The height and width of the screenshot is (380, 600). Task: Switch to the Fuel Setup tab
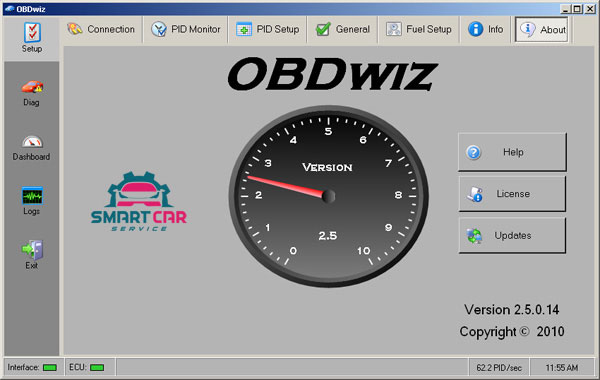[x=419, y=29]
